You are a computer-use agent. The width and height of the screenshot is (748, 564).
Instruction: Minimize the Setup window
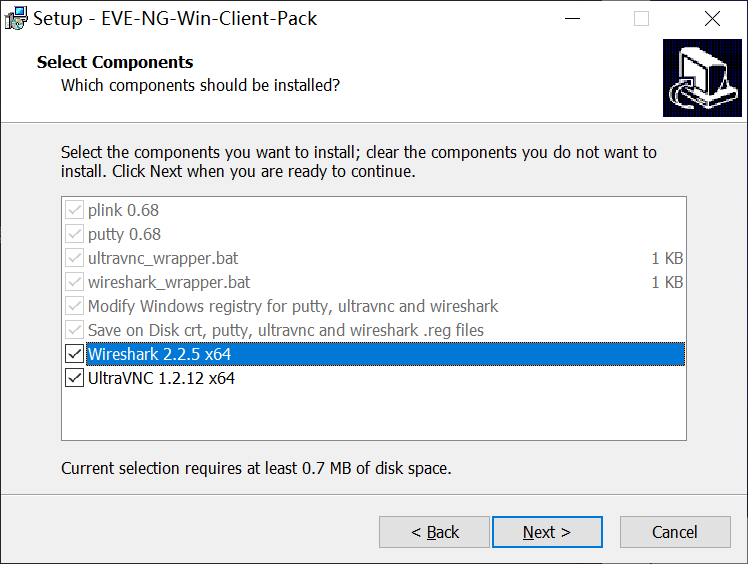point(571,19)
